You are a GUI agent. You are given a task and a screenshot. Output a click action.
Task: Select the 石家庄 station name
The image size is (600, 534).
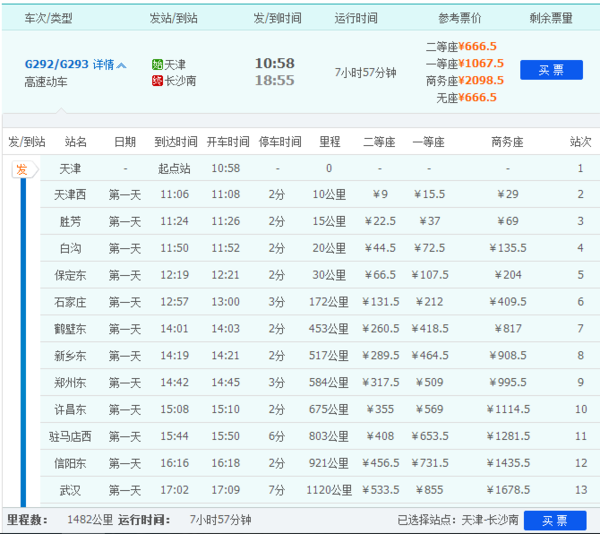point(70,302)
